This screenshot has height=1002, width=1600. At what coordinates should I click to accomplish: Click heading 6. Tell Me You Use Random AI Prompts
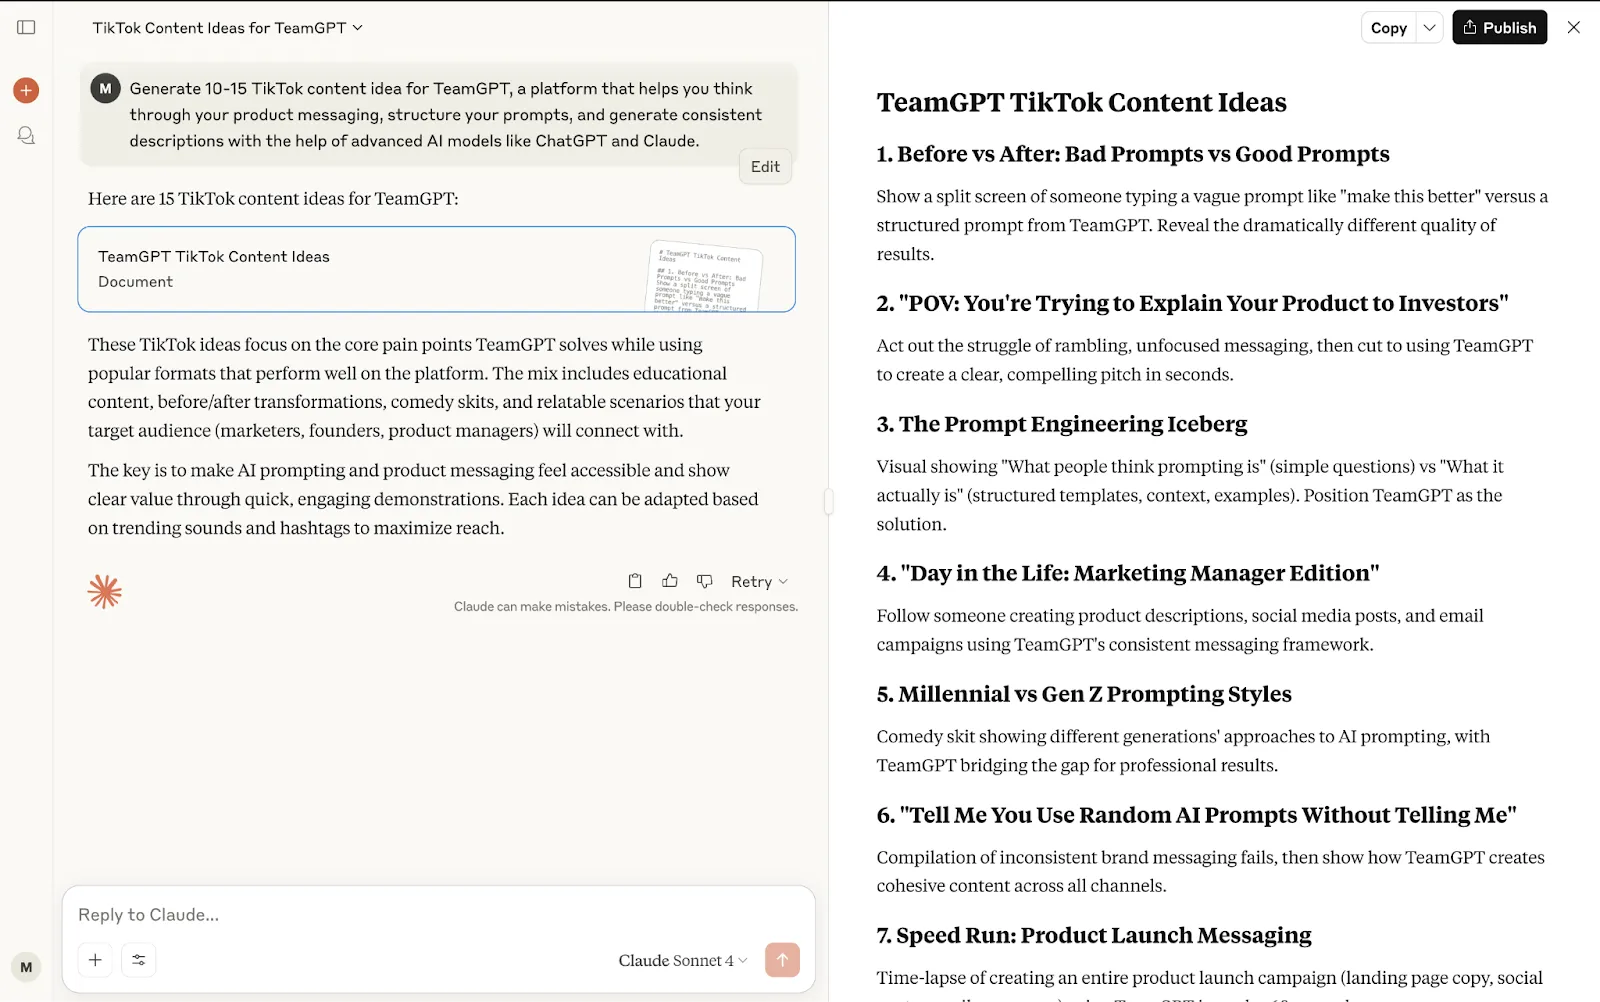click(x=1196, y=815)
